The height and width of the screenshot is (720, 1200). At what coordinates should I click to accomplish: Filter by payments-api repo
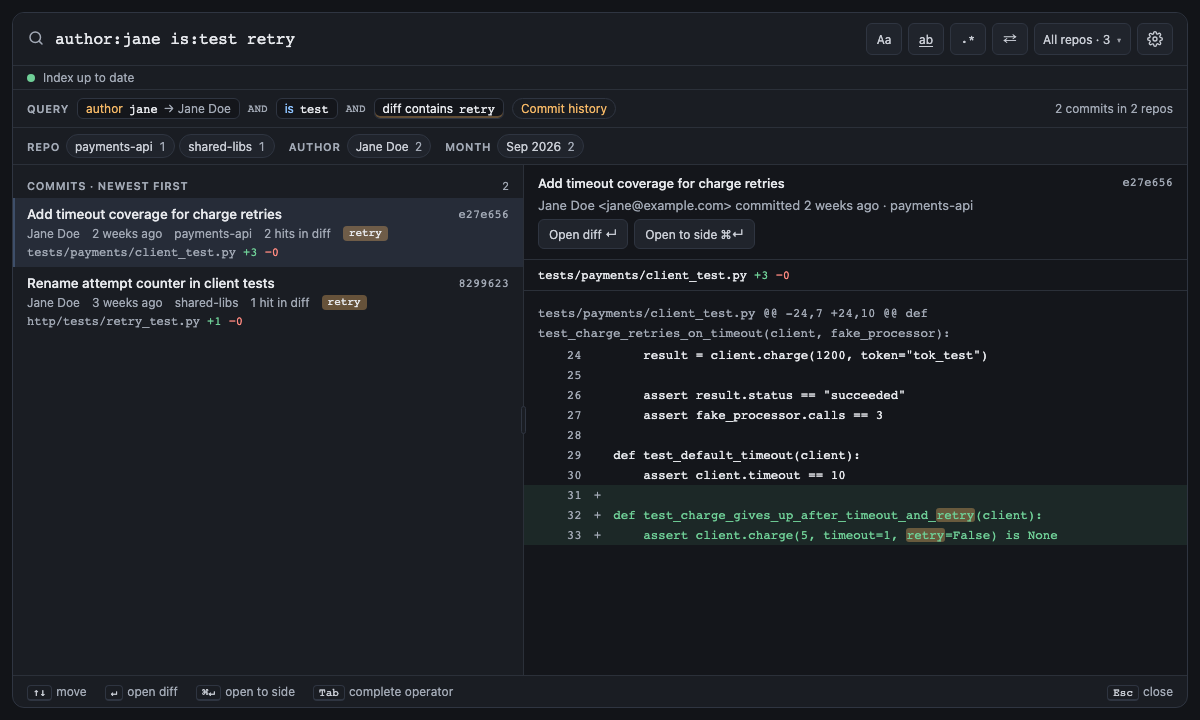tap(121, 147)
